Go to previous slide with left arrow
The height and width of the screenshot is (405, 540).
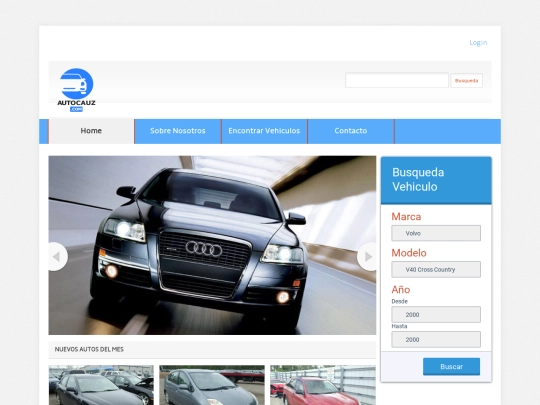[x=58, y=257]
